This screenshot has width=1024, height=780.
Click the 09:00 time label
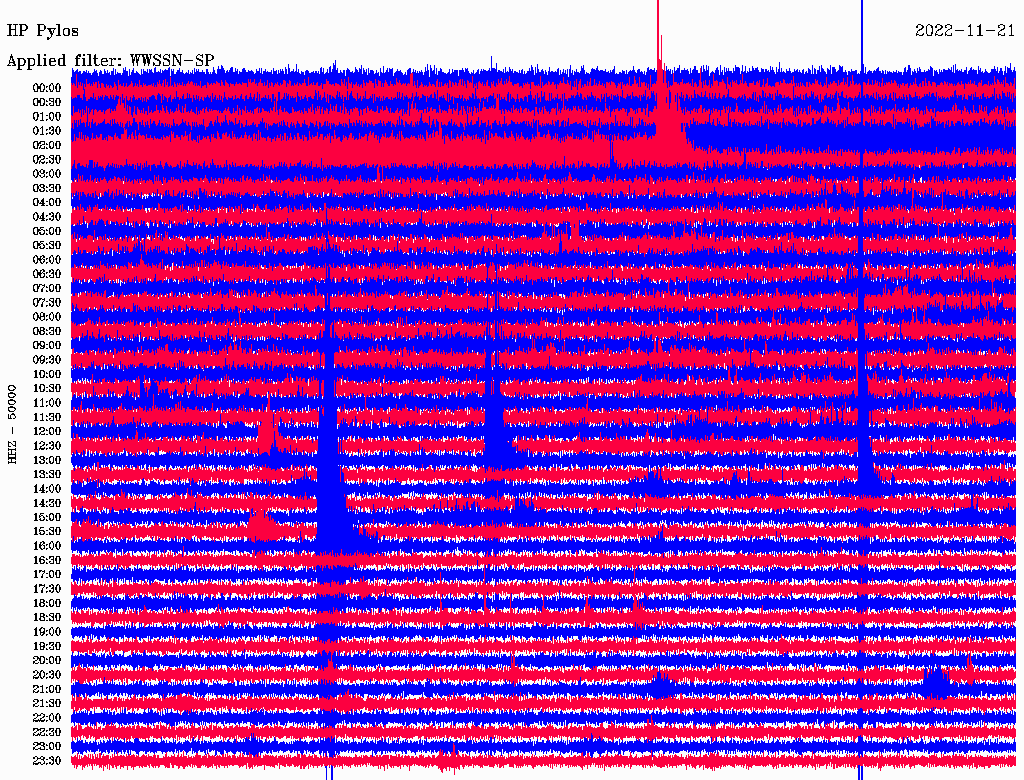point(47,346)
